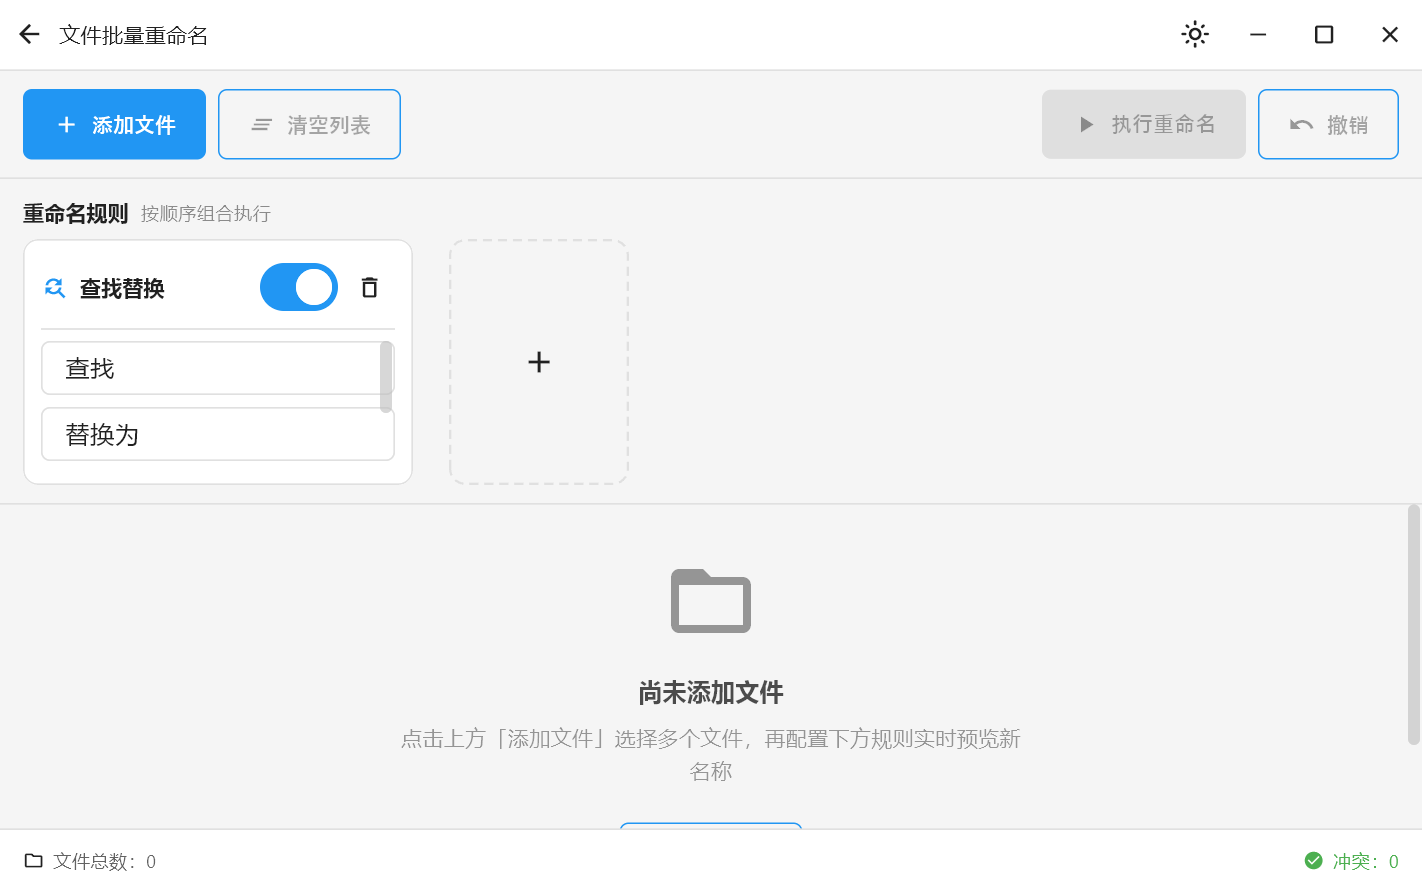Image resolution: width=1422 pixels, height=889 pixels.
Task: Click the 撤销 undo button
Action: tap(1328, 124)
